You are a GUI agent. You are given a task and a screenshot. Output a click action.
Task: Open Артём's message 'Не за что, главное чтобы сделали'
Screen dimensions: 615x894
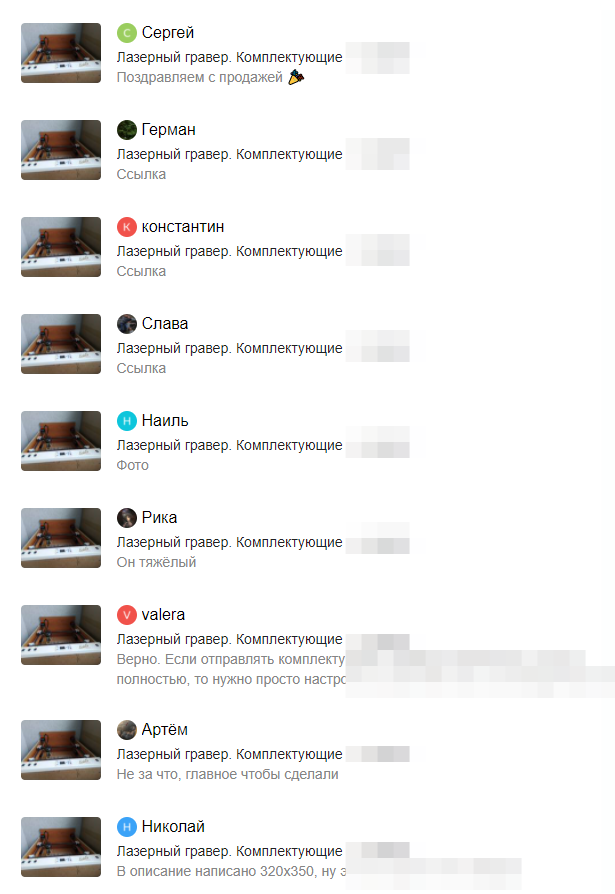(x=227, y=774)
